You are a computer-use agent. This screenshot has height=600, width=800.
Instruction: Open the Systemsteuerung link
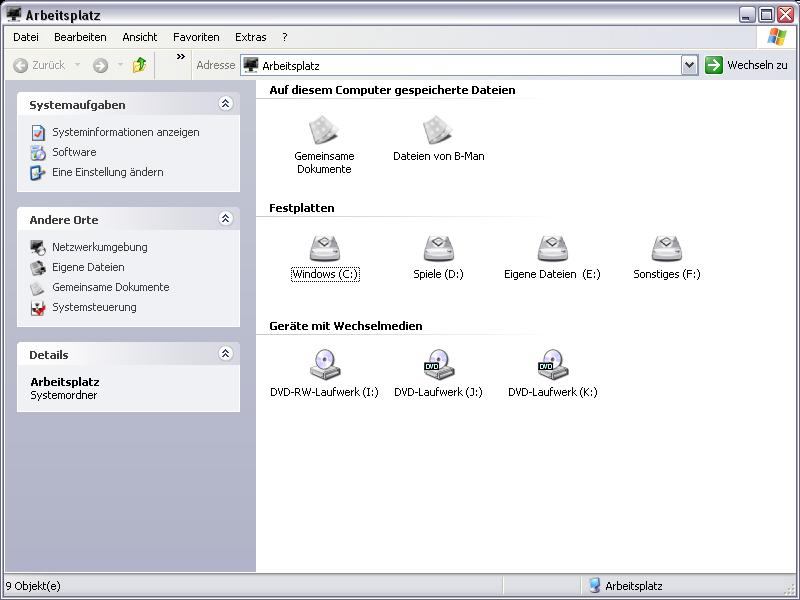94,307
